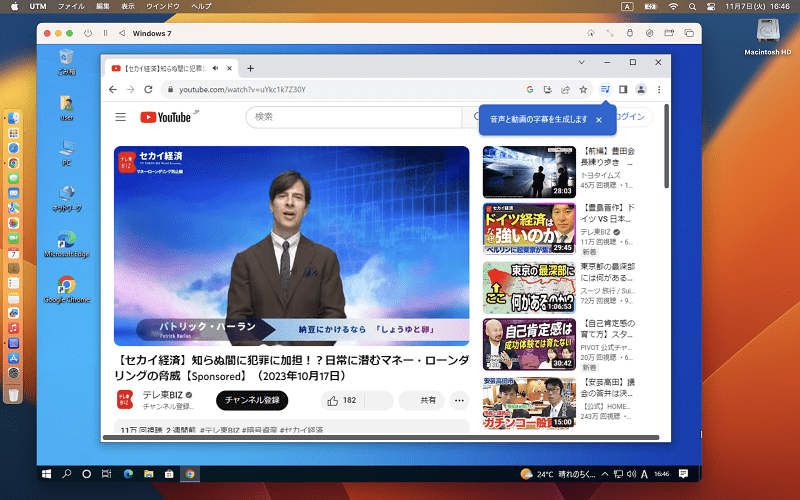This screenshot has height=500, width=800.
Task: Reload the YouTube page
Action: pos(148,89)
